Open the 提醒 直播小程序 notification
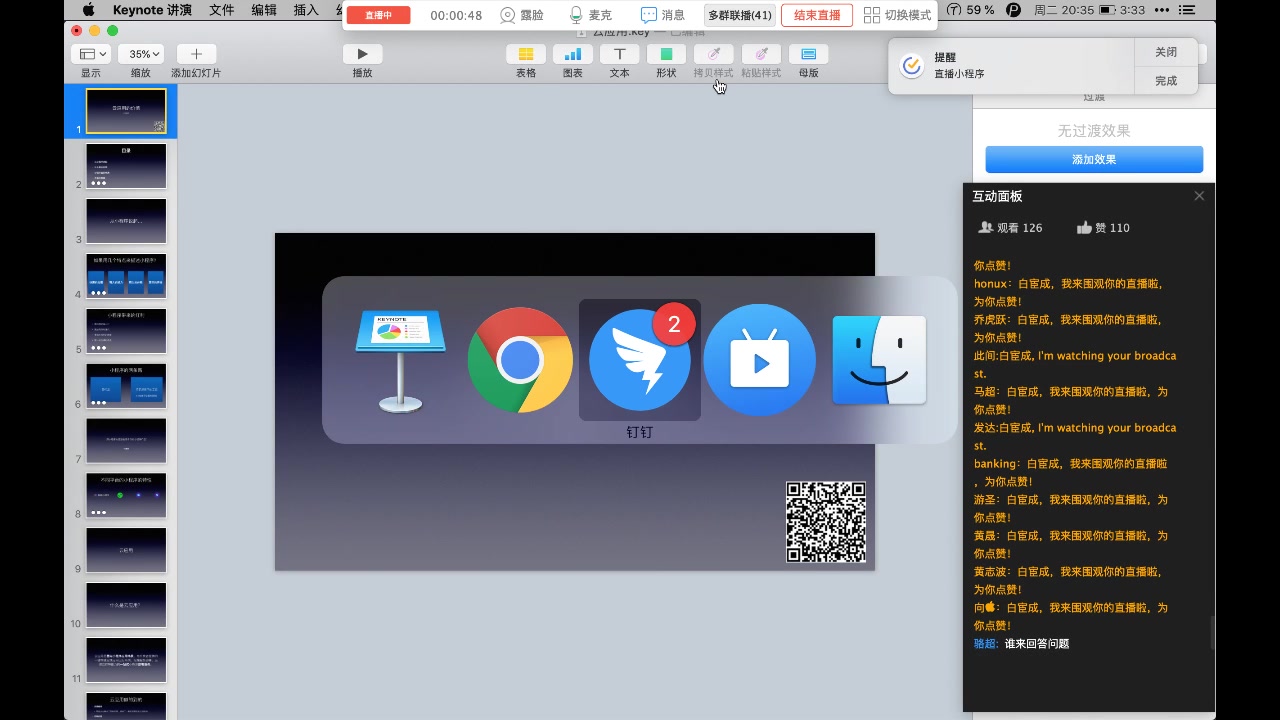The image size is (1280, 720). [1011, 66]
